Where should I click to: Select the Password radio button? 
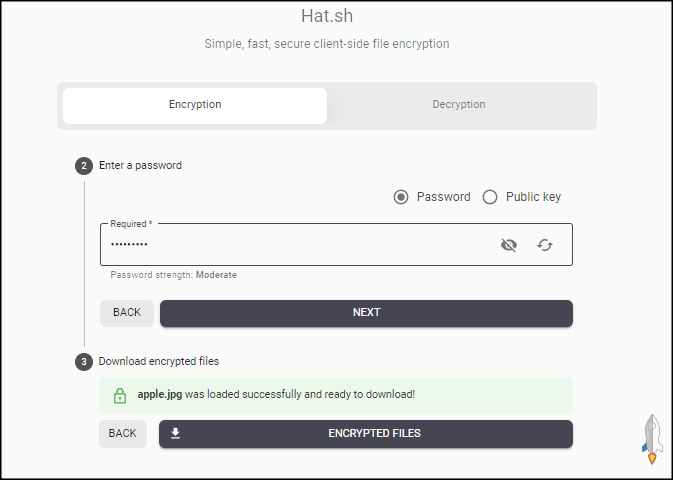coord(401,197)
